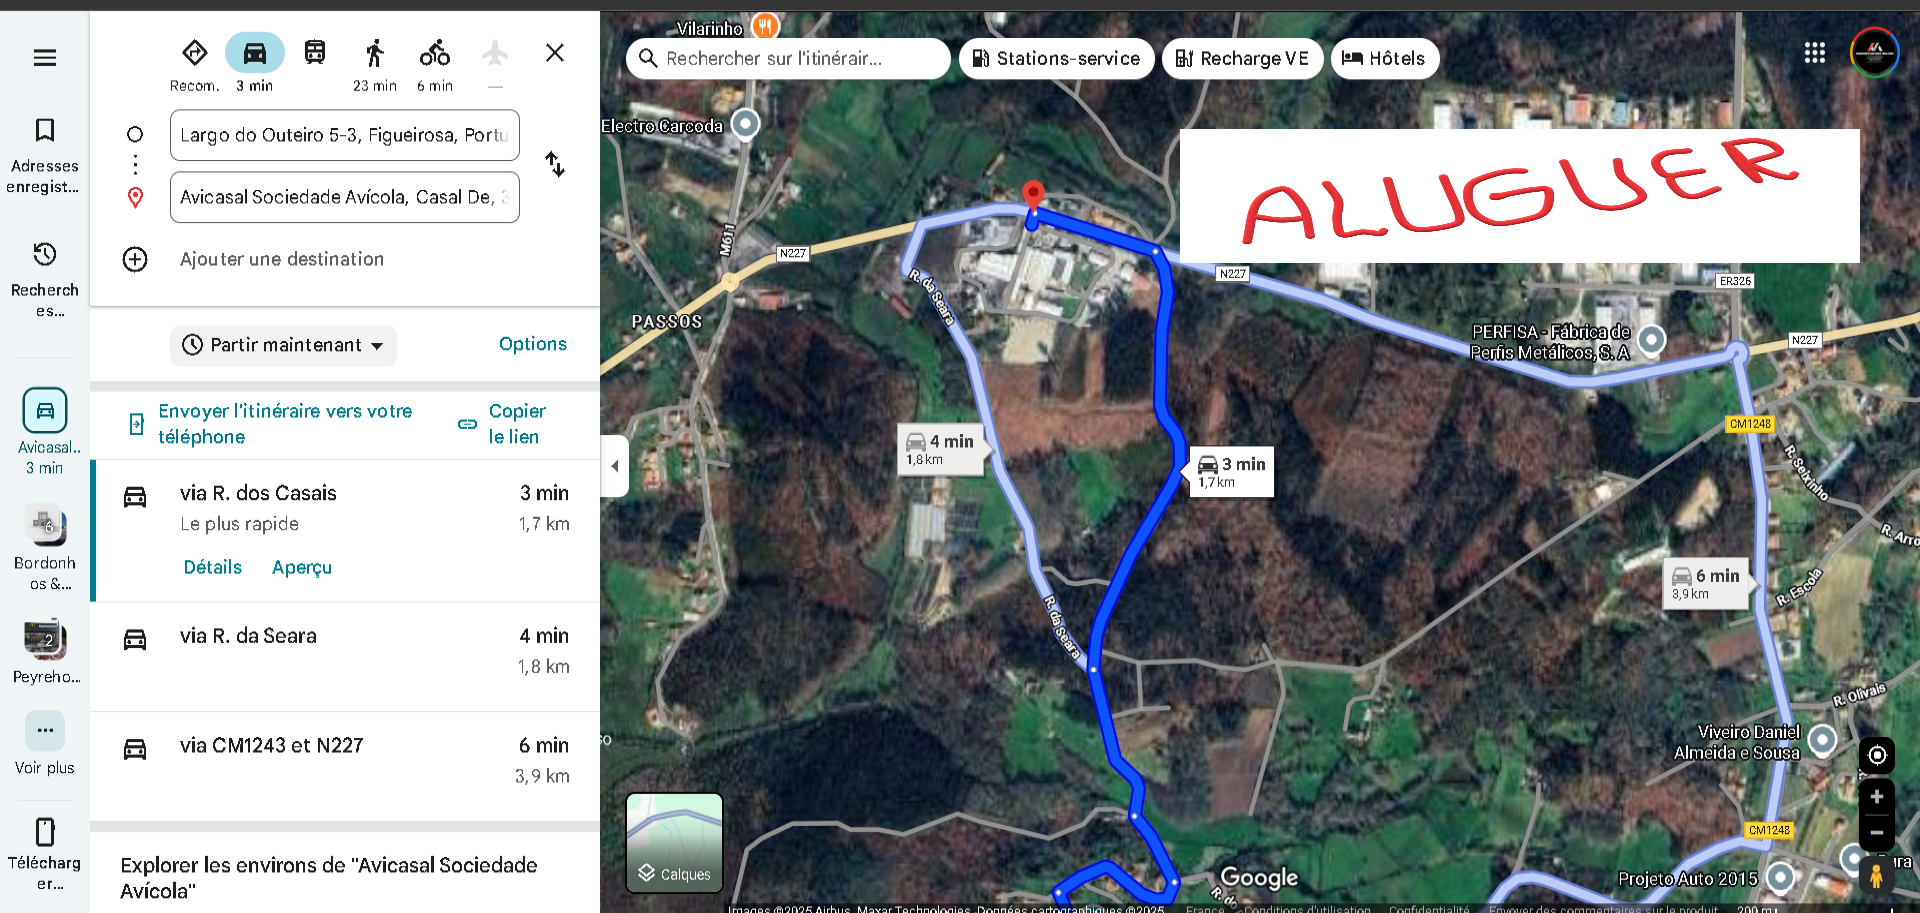Select route via R. da Seara
1920x913 pixels.
point(345,656)
